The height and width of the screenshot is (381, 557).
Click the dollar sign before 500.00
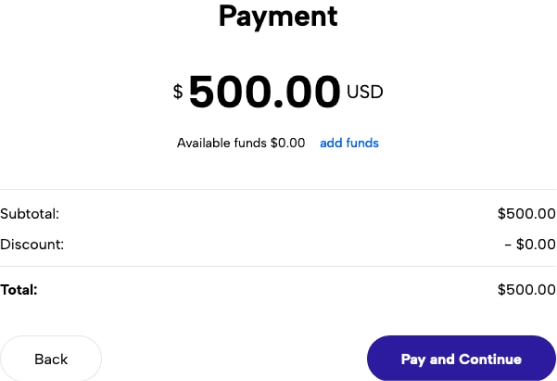[x=178, y=92]
